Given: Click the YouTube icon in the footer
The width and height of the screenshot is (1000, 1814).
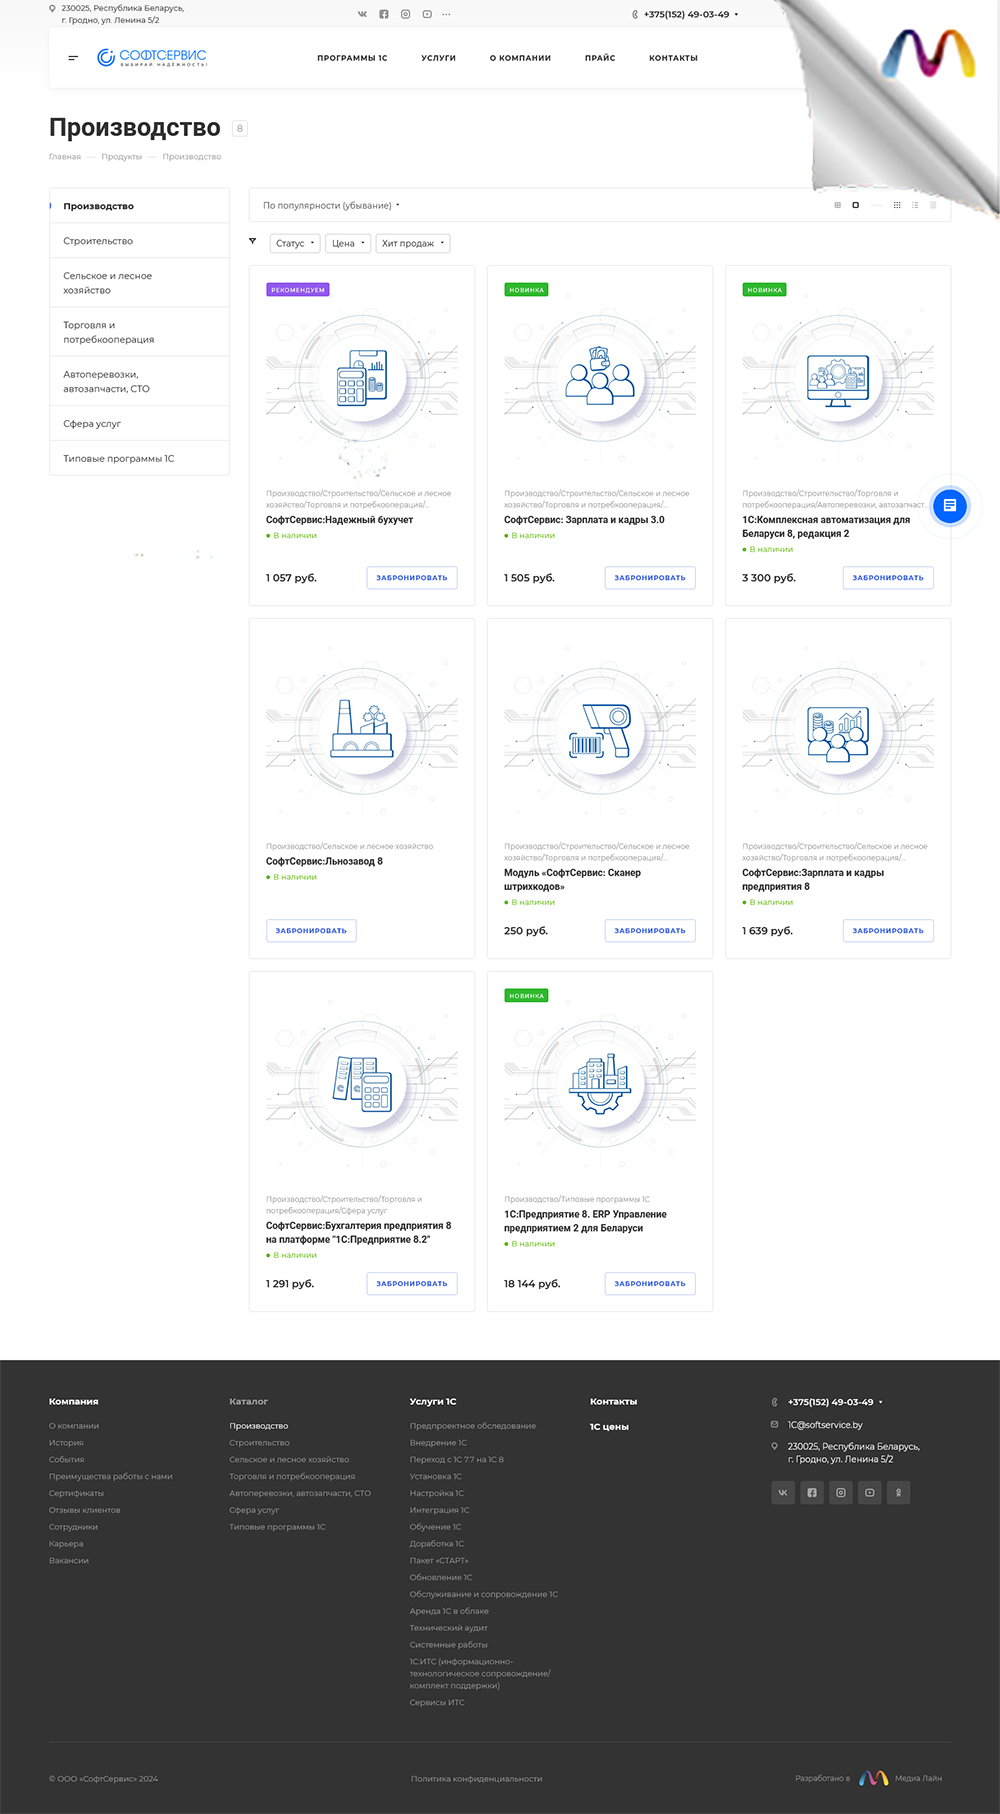Looking at the screenshot, I should pyautogui.click(x=870, y=1493).
